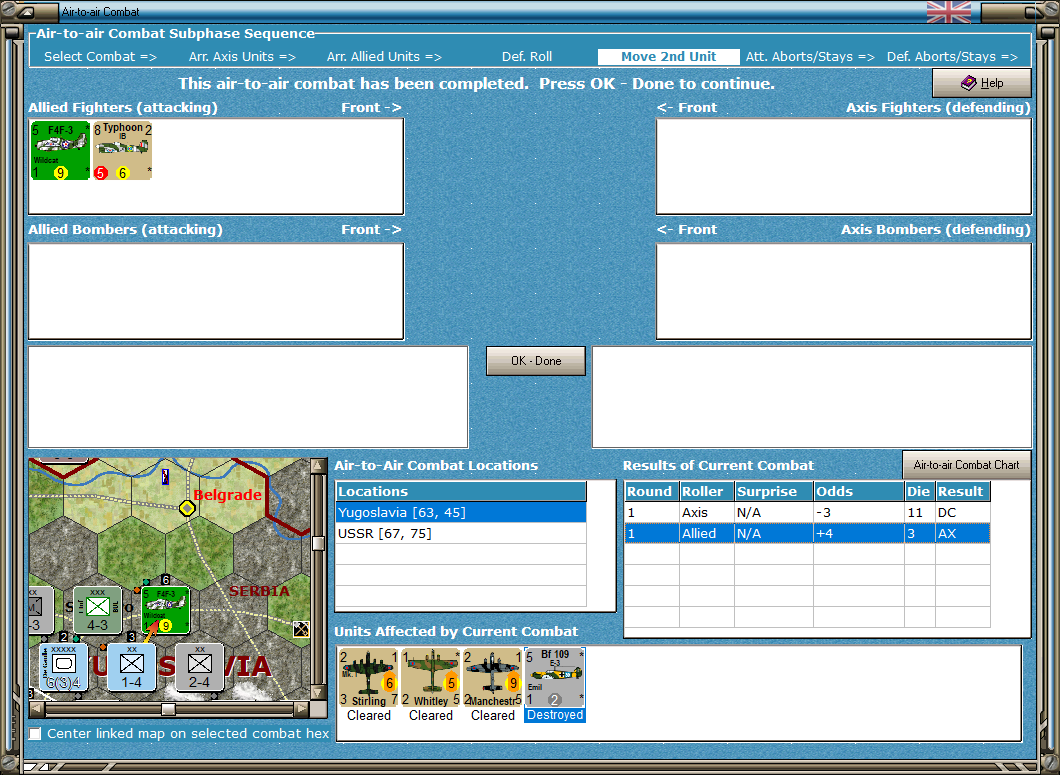
Task: Click the 'Def. Aborts/Stays =>' subphase step
Action: [x=952, y=57]
